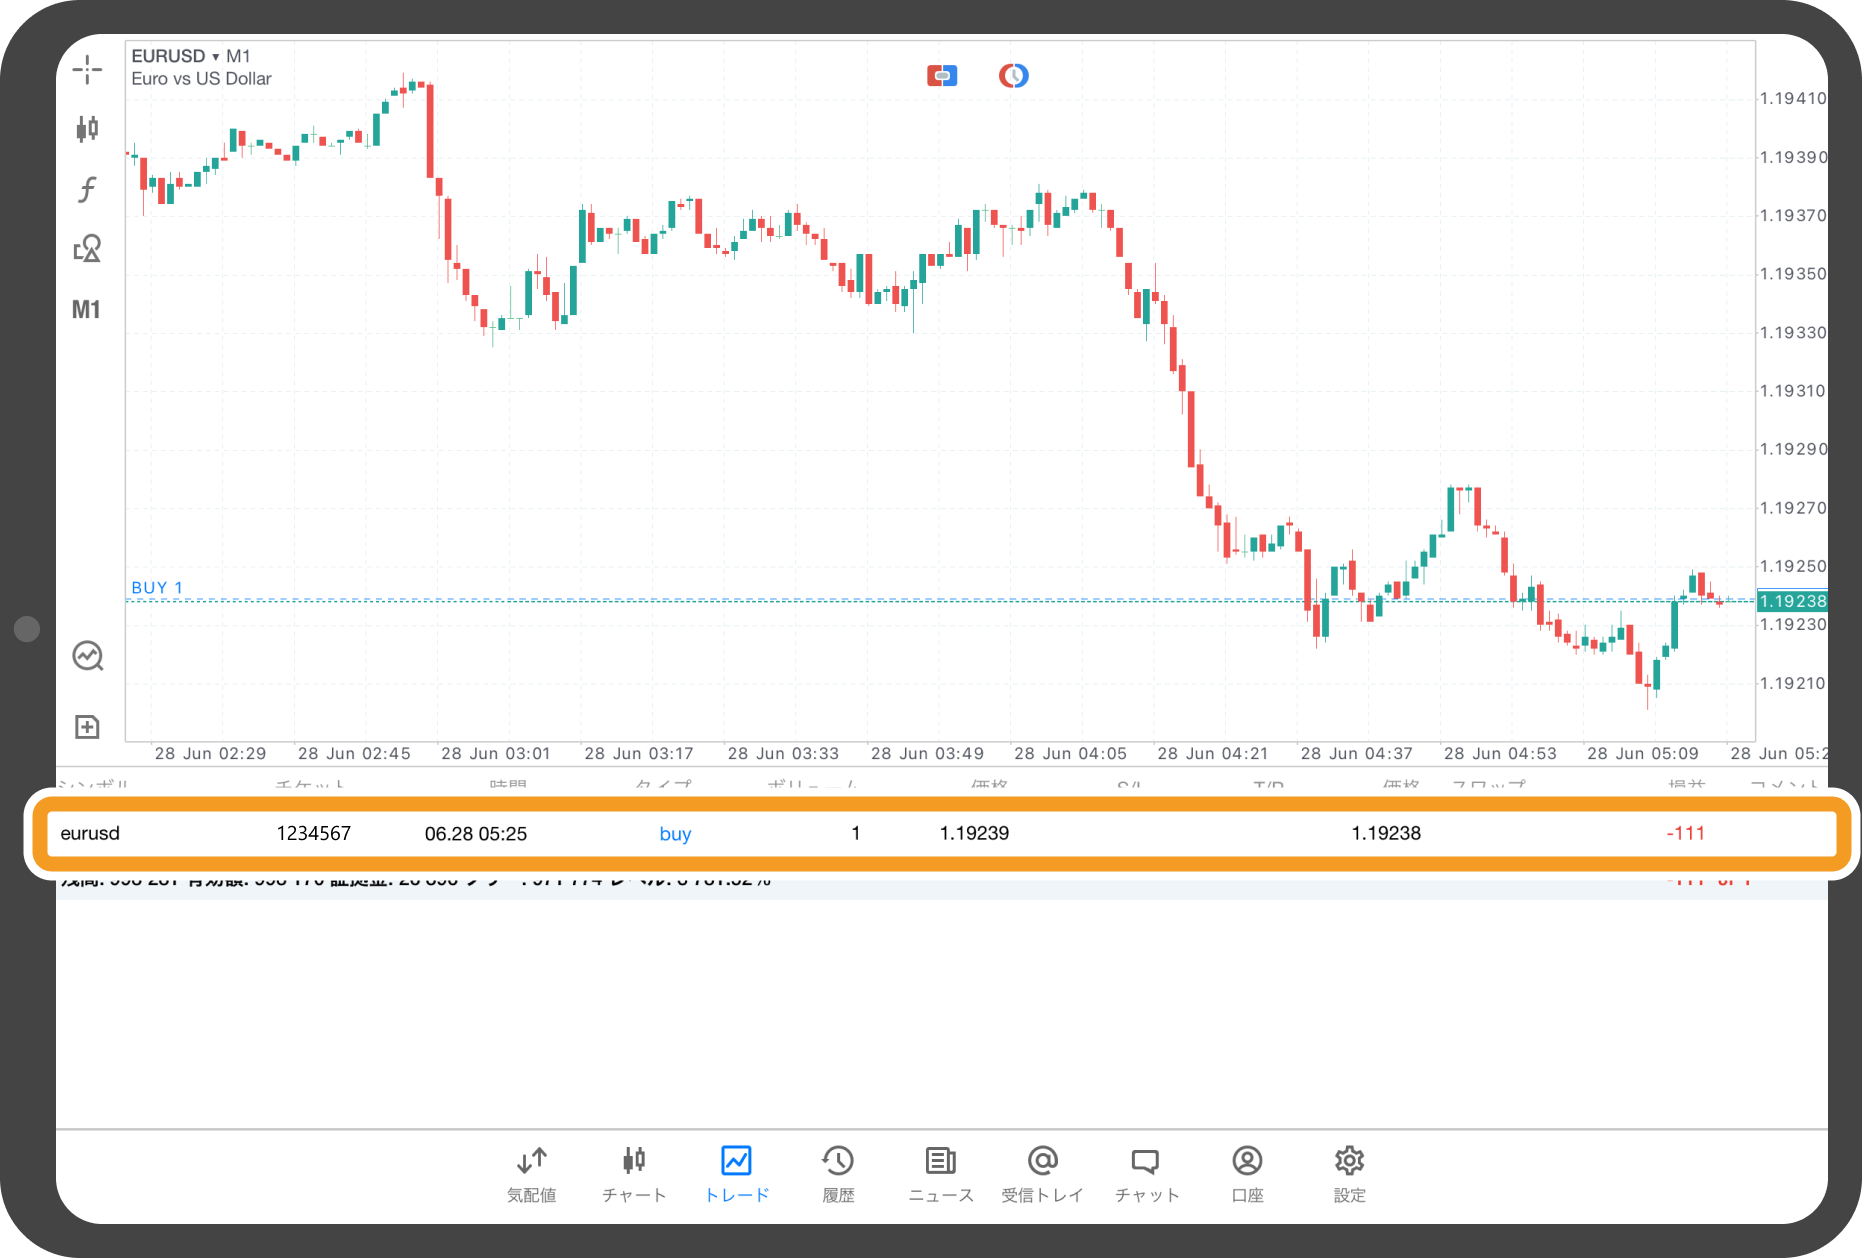Open the チャット chat tab
This screenshot has height=1258, width=1862.
click(x=1146, y=1173)
